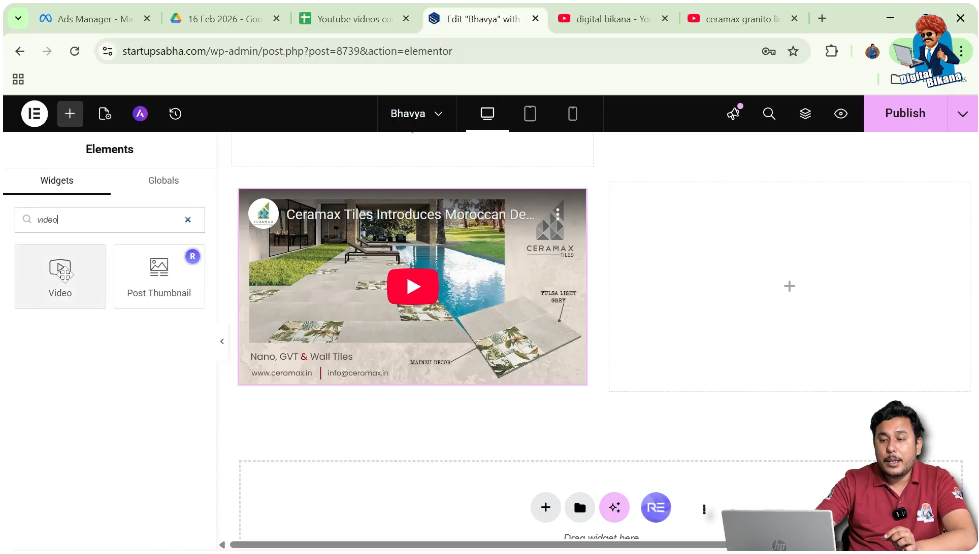Bookmark this page with star icon
Screen dimensions: 979x554
(x=793, y=51)
